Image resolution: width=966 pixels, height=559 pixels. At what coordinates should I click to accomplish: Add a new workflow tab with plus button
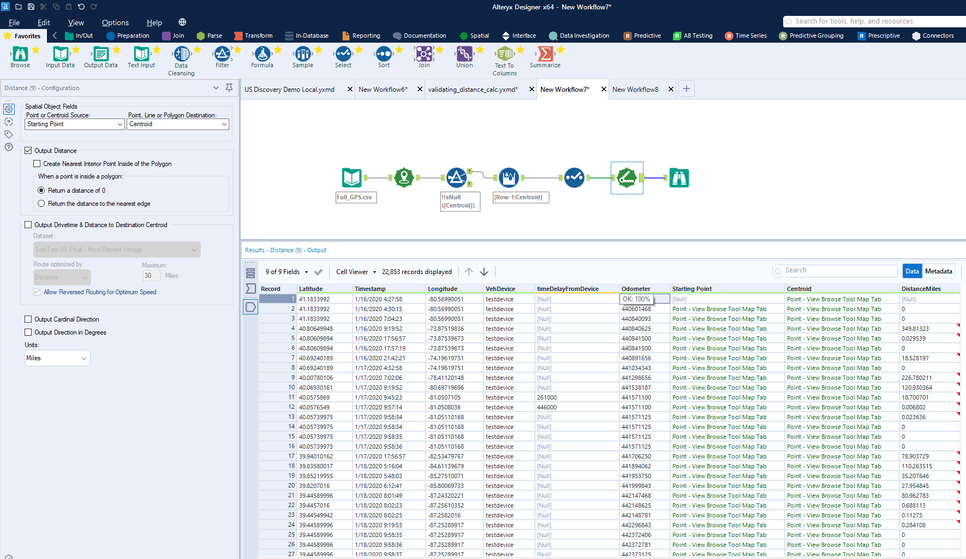[x=687, y=89]
